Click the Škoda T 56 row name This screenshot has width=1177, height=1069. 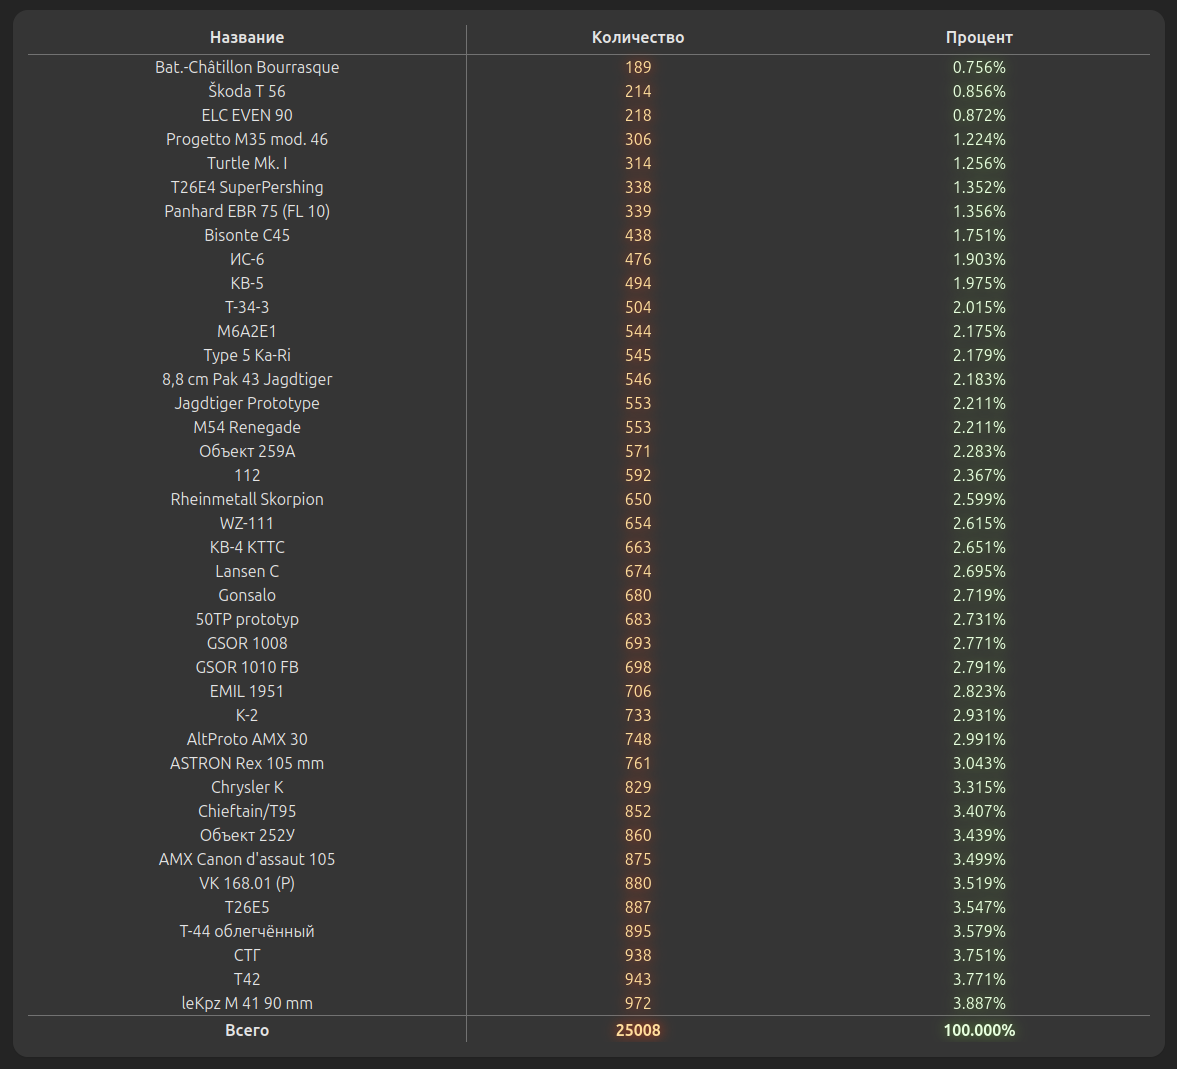[247, 91]
